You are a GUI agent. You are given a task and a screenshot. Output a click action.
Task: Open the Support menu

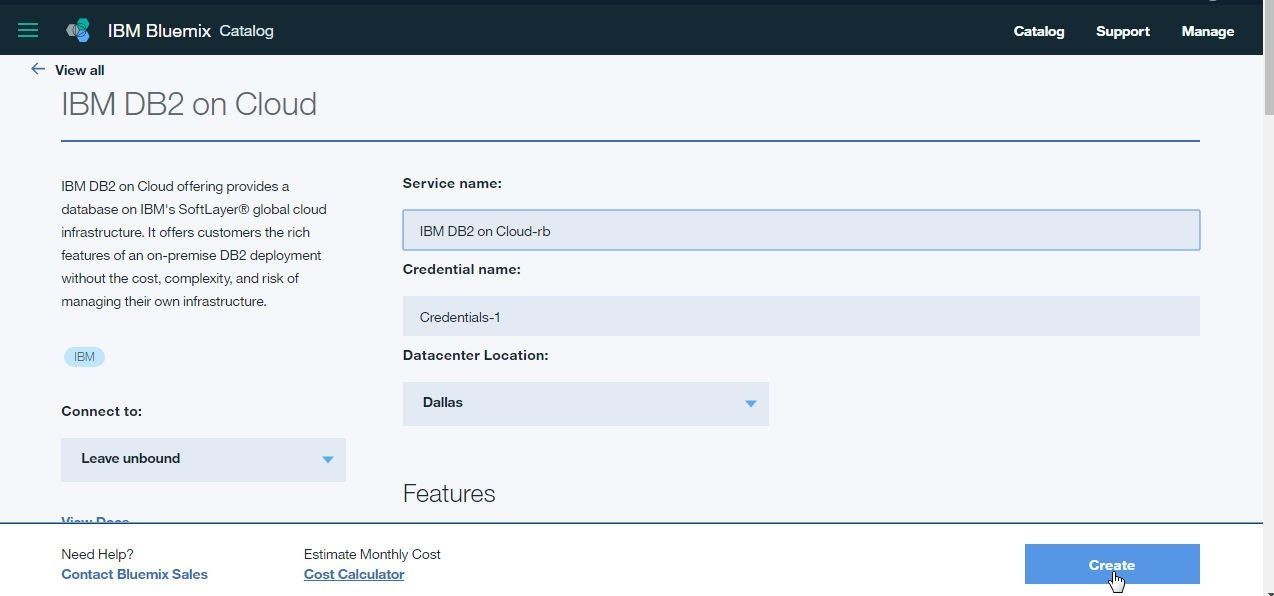click(1122, 31)
